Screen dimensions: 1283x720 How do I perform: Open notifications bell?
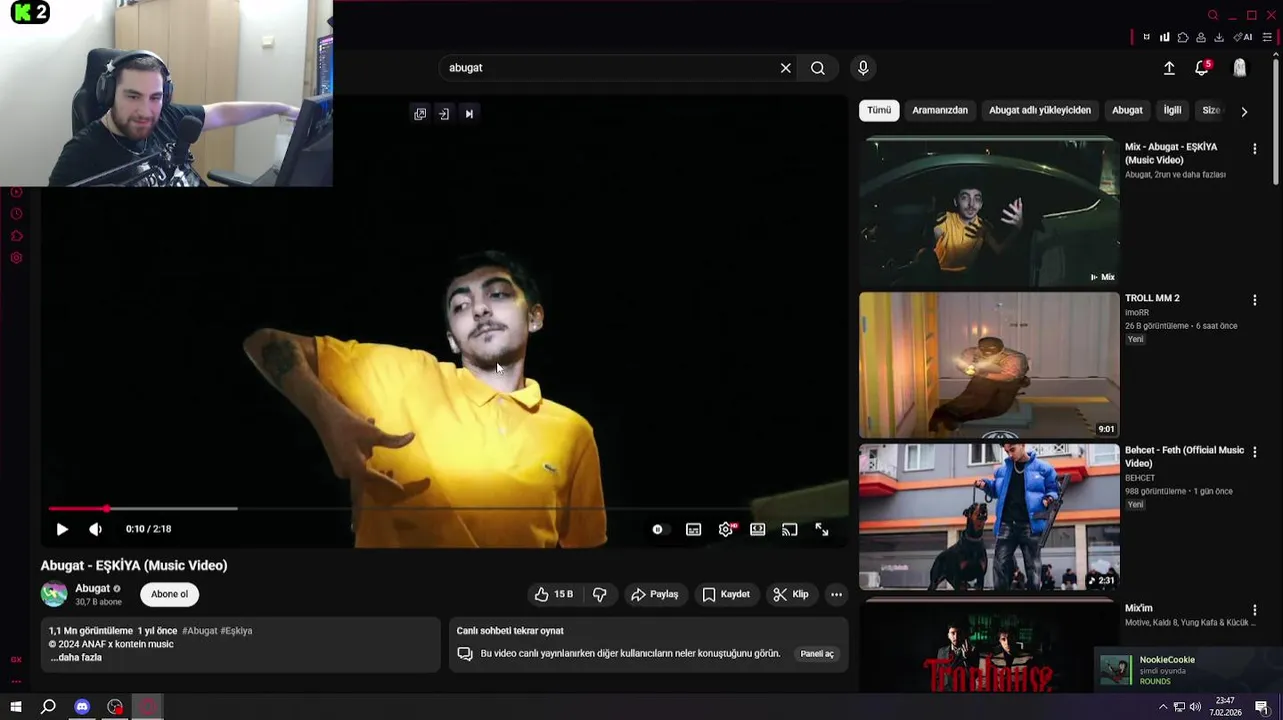coord(1202,68)
